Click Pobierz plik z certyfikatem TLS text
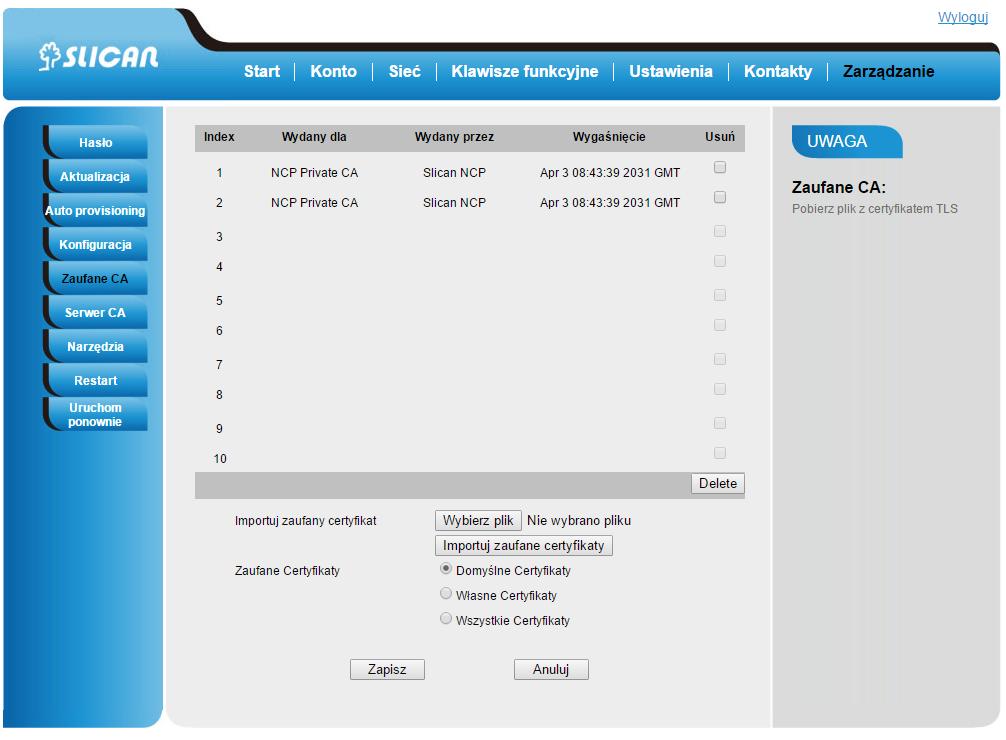 tap(874, 209)
